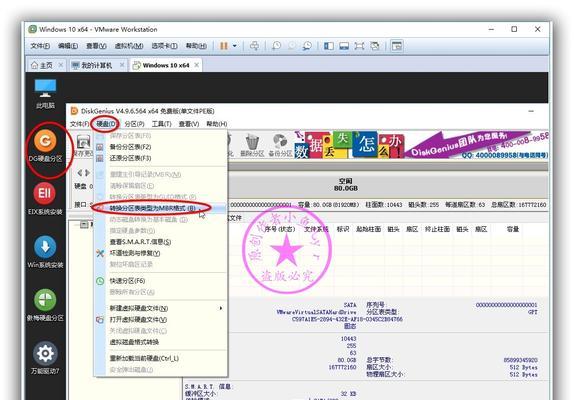Toggle the disk tree node expander

[x=84, y=224]
